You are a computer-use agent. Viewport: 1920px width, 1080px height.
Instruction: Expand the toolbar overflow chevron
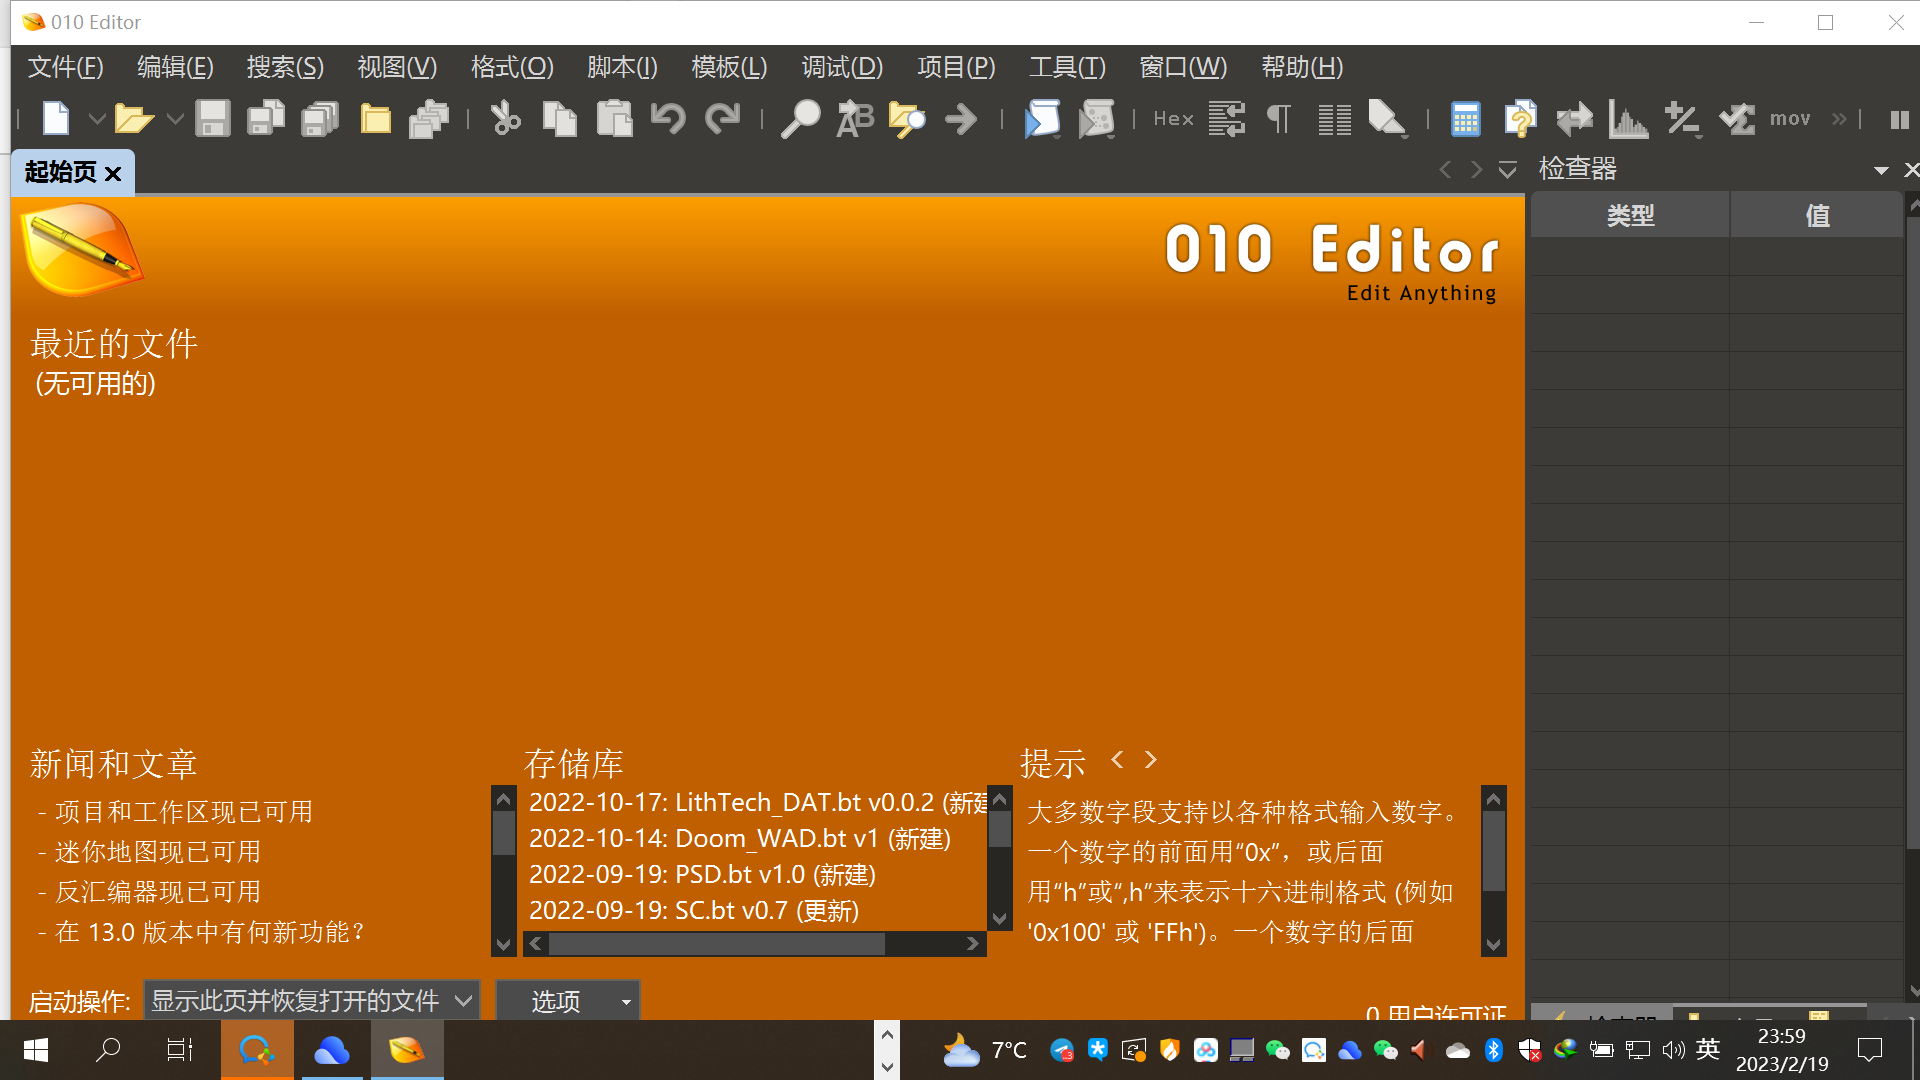tap(1839, 119)
